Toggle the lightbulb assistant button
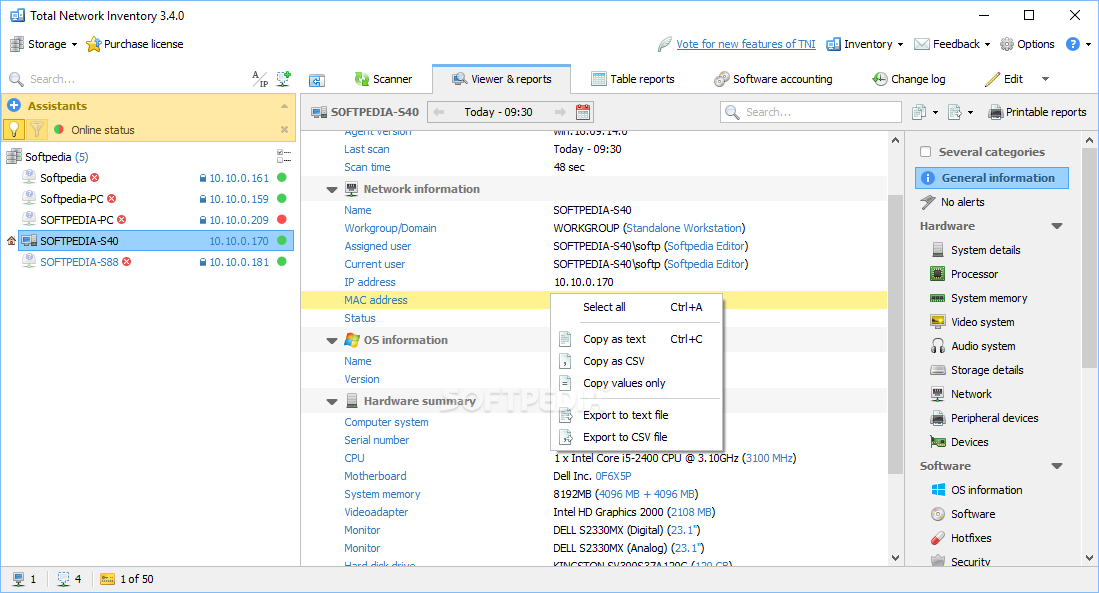The height and width of the screenshot is (593, 1099). (x=14, y=130)
